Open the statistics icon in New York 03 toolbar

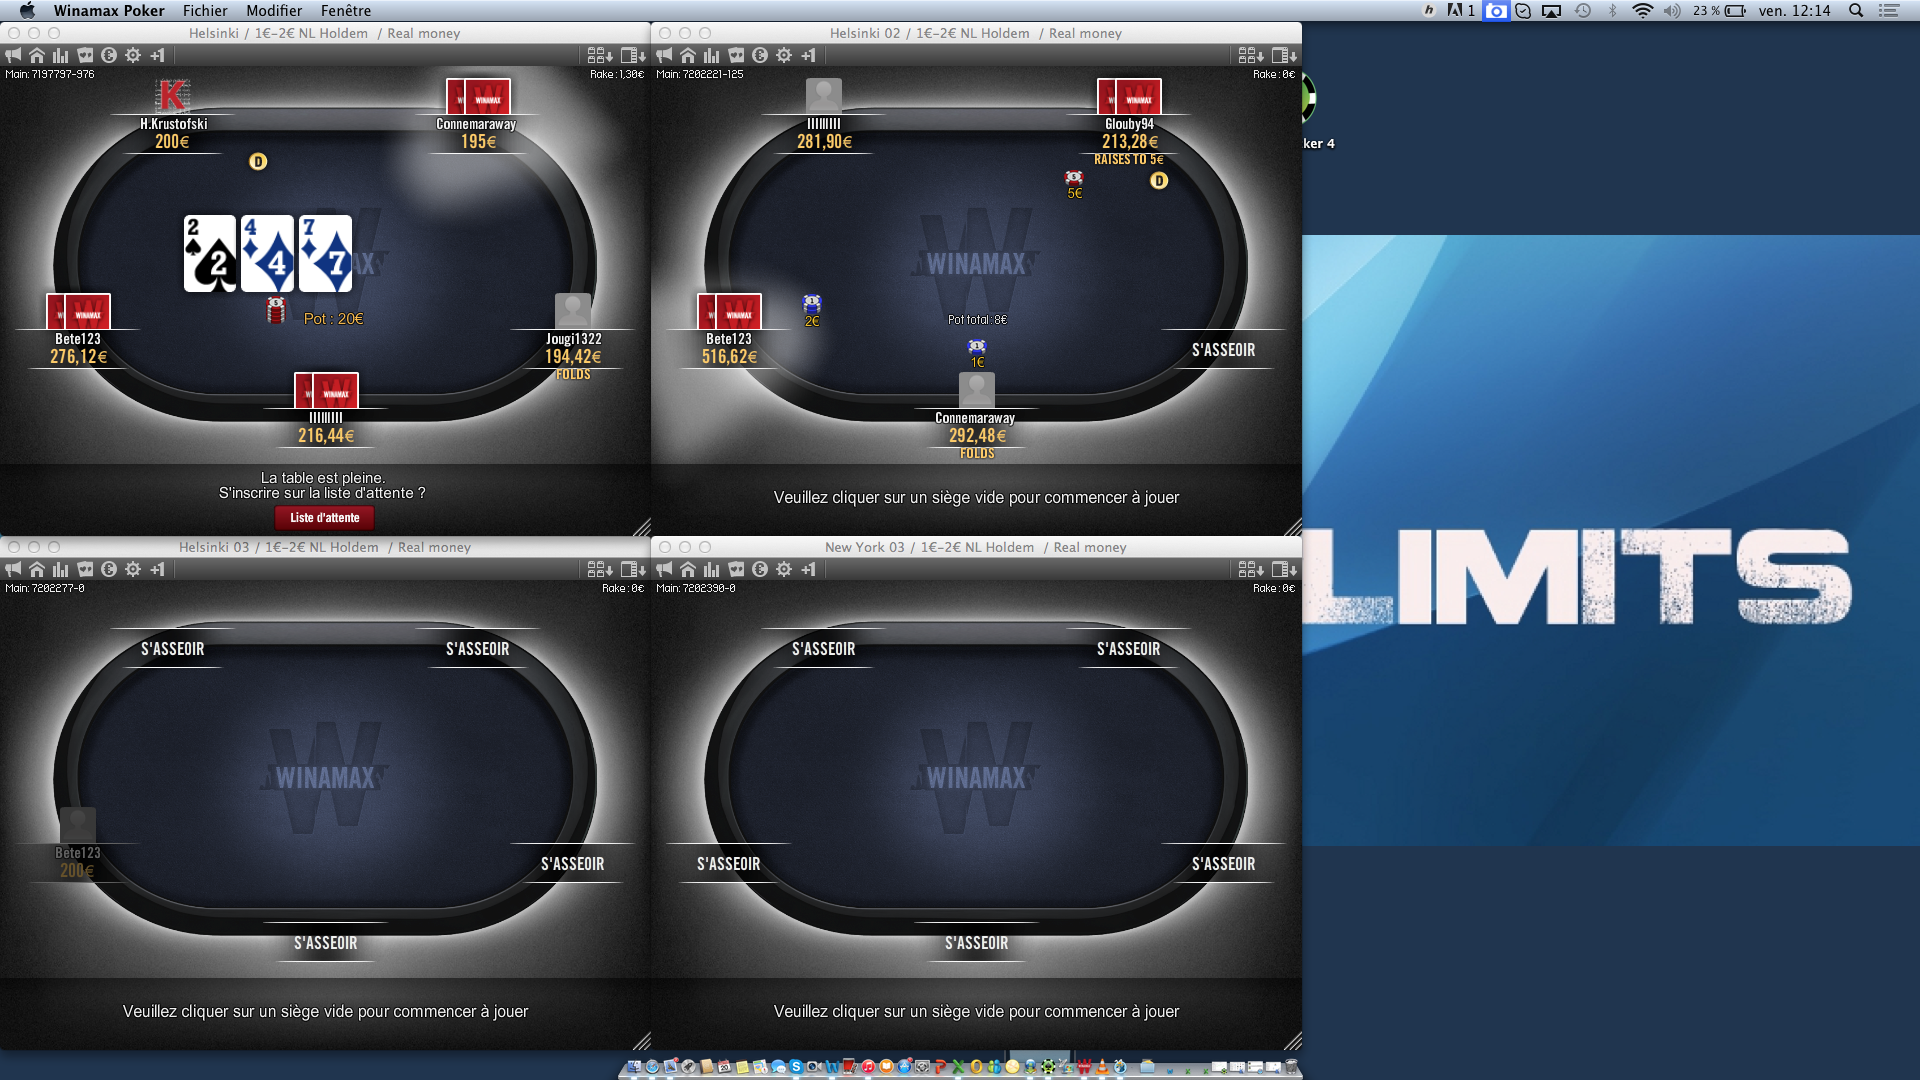point(712,569)
